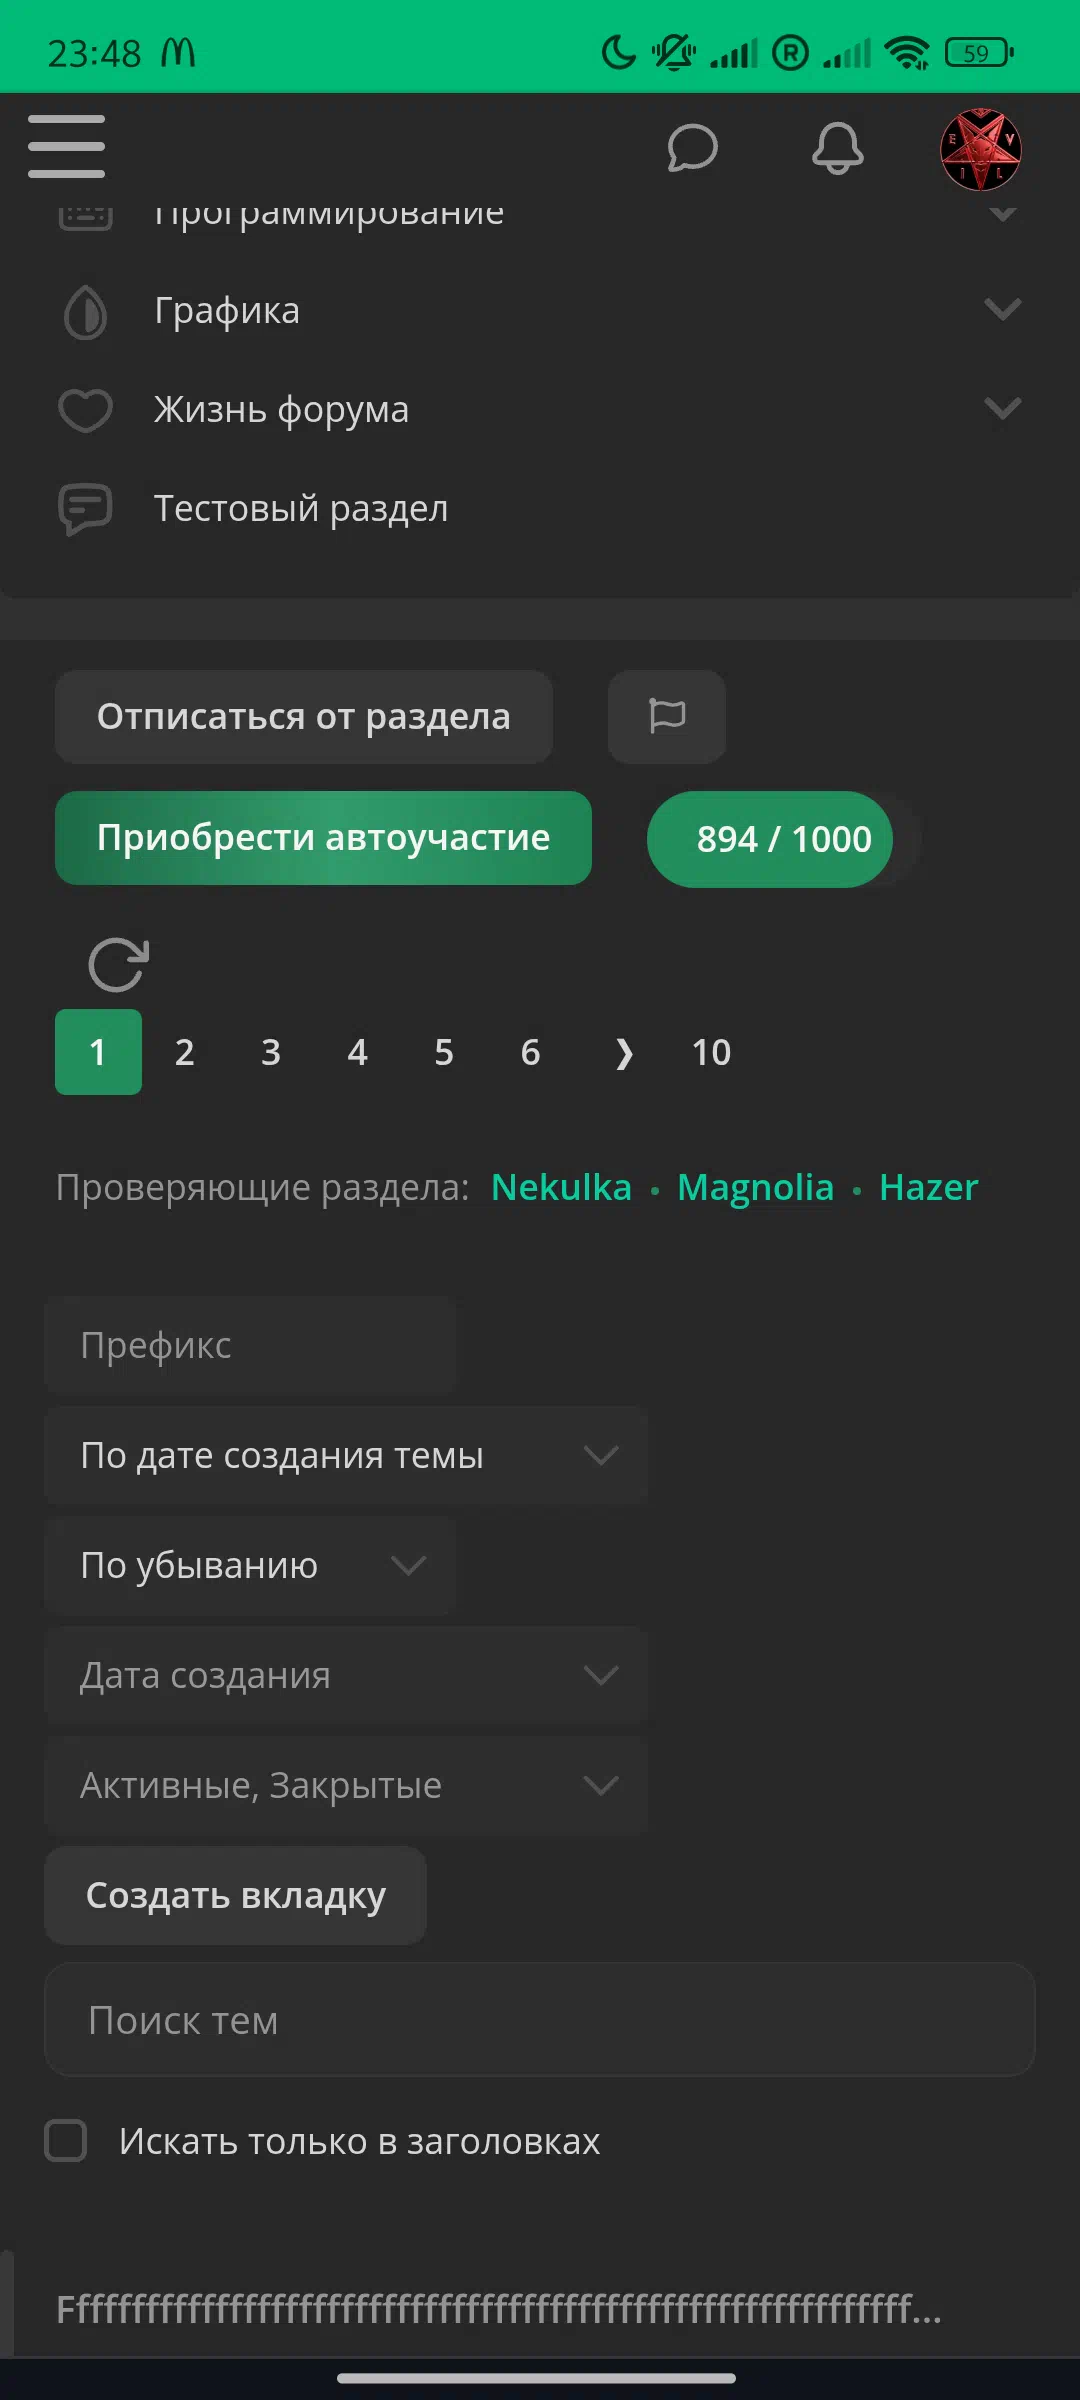Screen dimensions: 1080x2400
Task: Click the heart icon for Жизнь форума
Action: click(x=85, y=410)
